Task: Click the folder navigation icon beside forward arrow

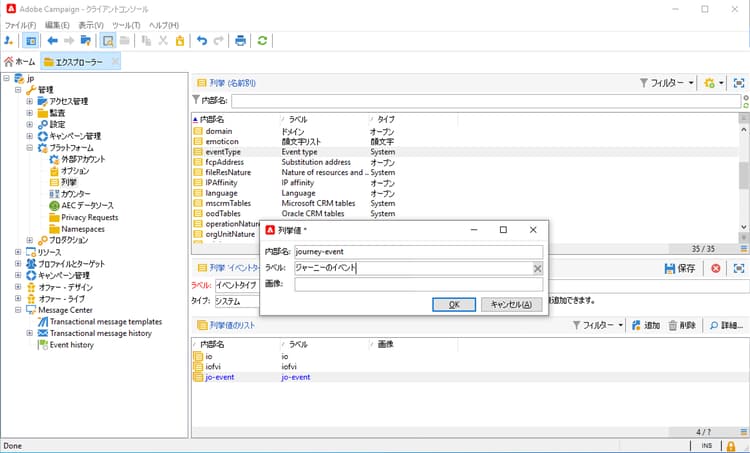Action: 86,41
